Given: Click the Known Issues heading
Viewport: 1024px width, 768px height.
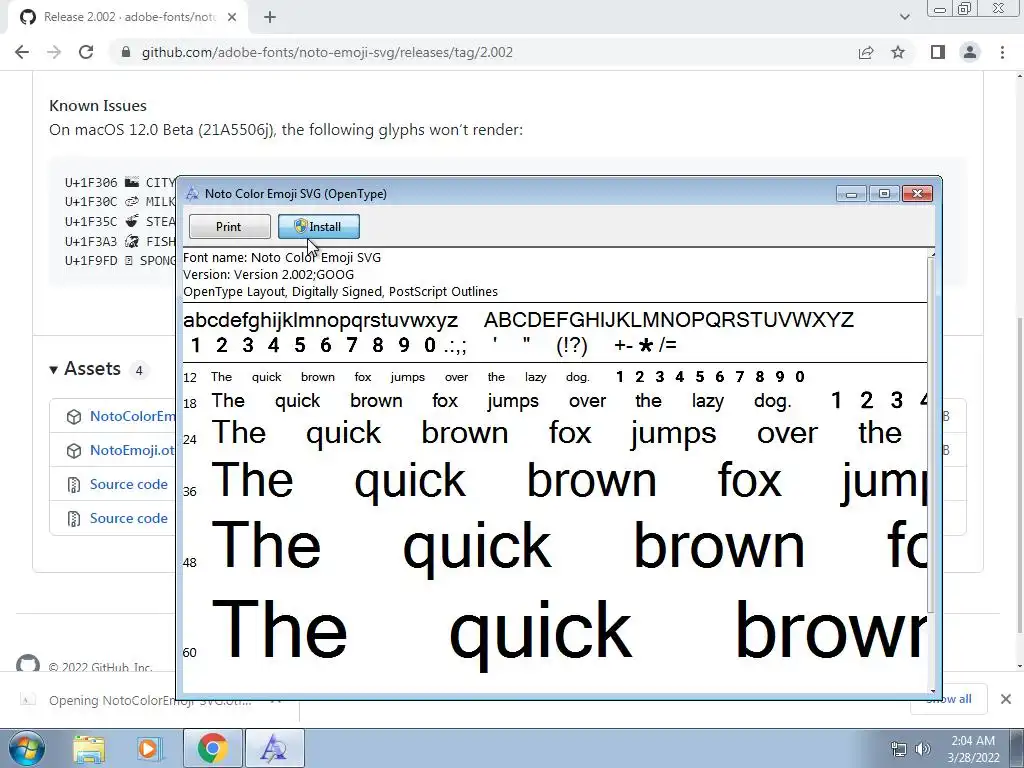Looking at the screenshot, I should [x=98, y=106].
